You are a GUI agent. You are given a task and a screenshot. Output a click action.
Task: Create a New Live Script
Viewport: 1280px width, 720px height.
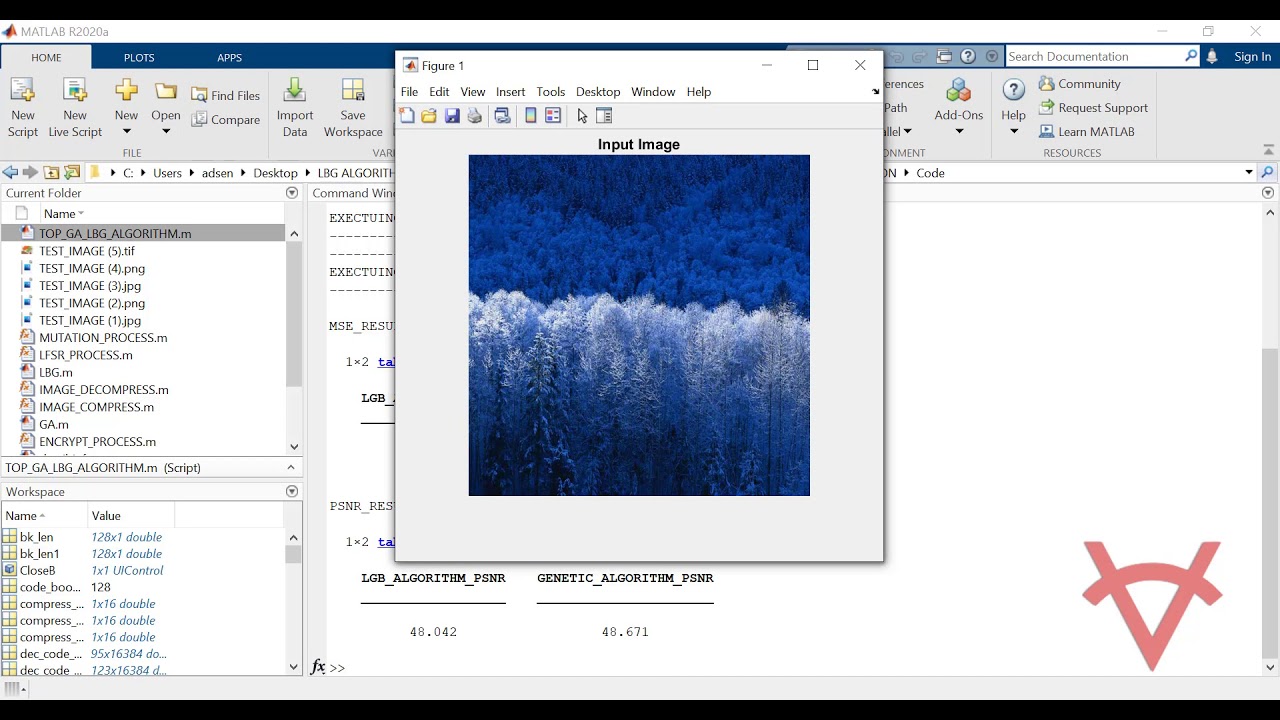click(x=75, y=108)
